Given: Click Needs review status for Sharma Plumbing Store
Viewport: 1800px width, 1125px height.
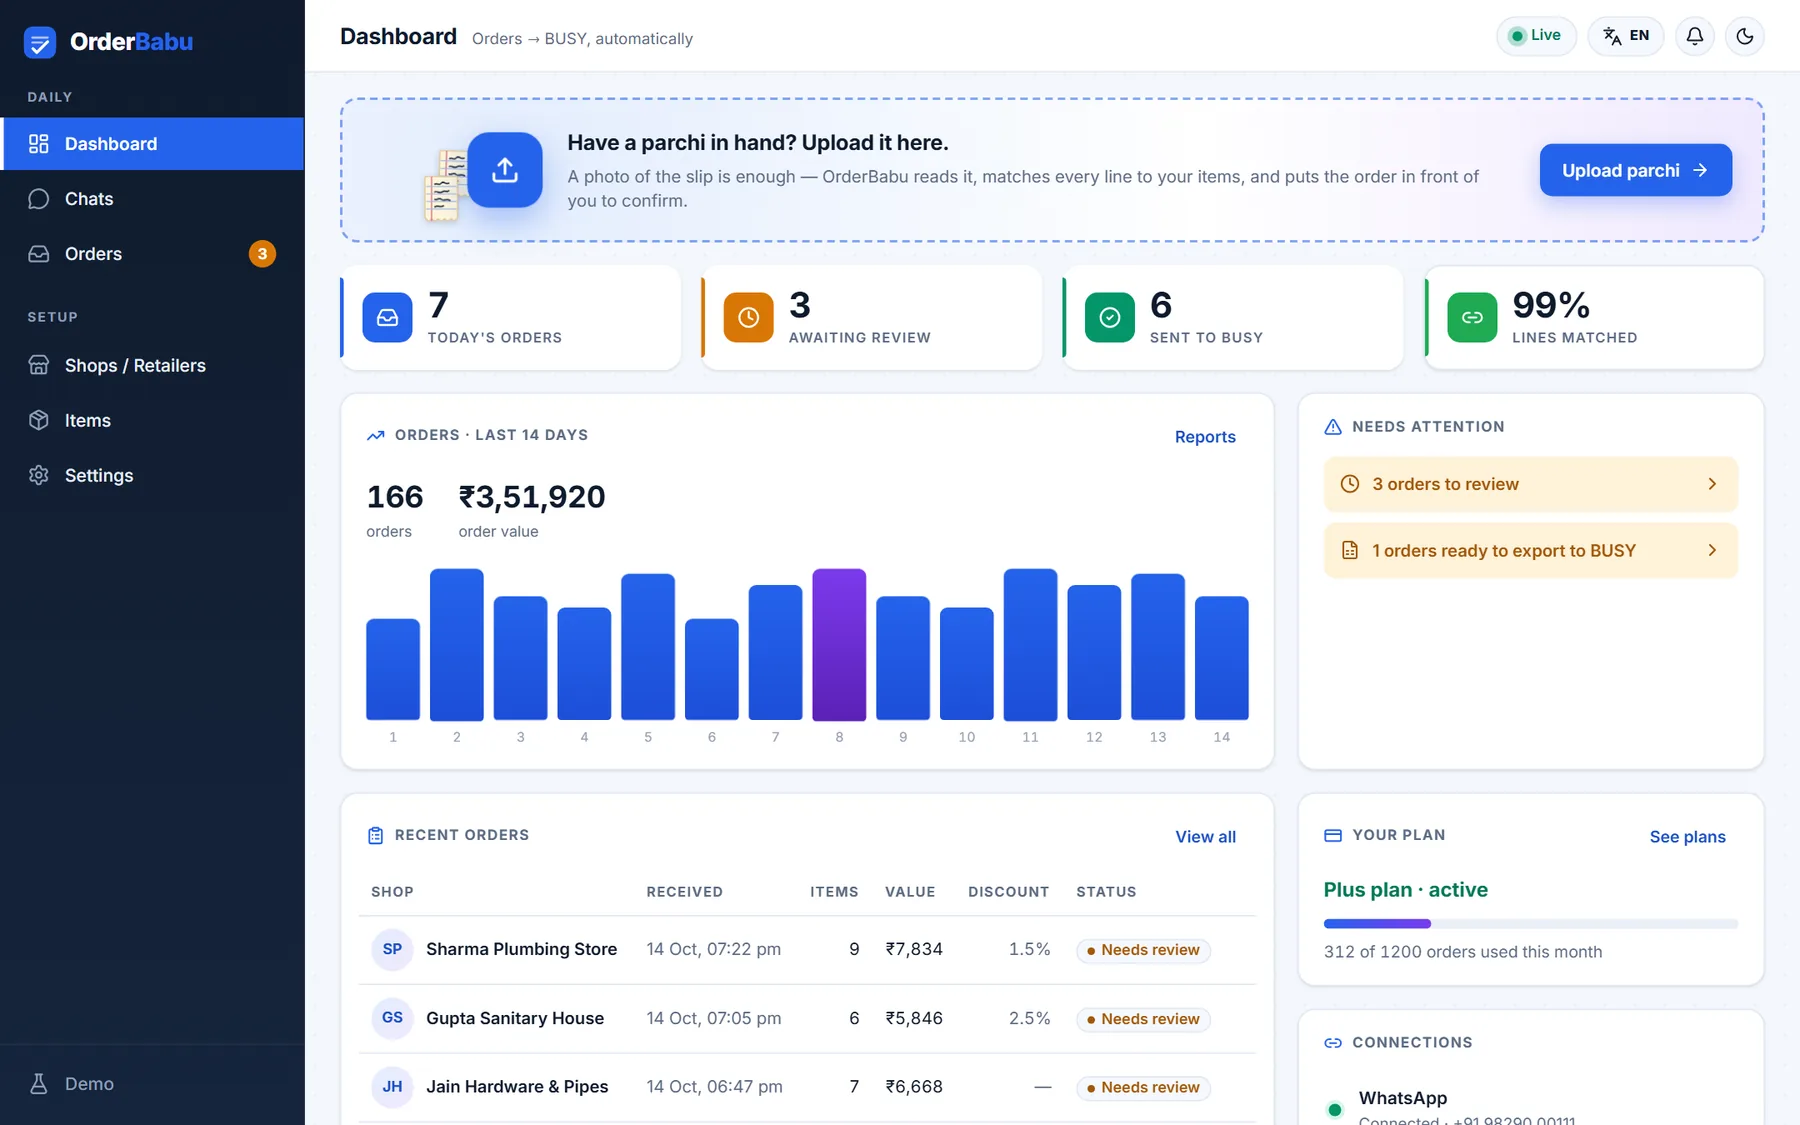Looking at the screenshot, I should [x=1143, y=950].
